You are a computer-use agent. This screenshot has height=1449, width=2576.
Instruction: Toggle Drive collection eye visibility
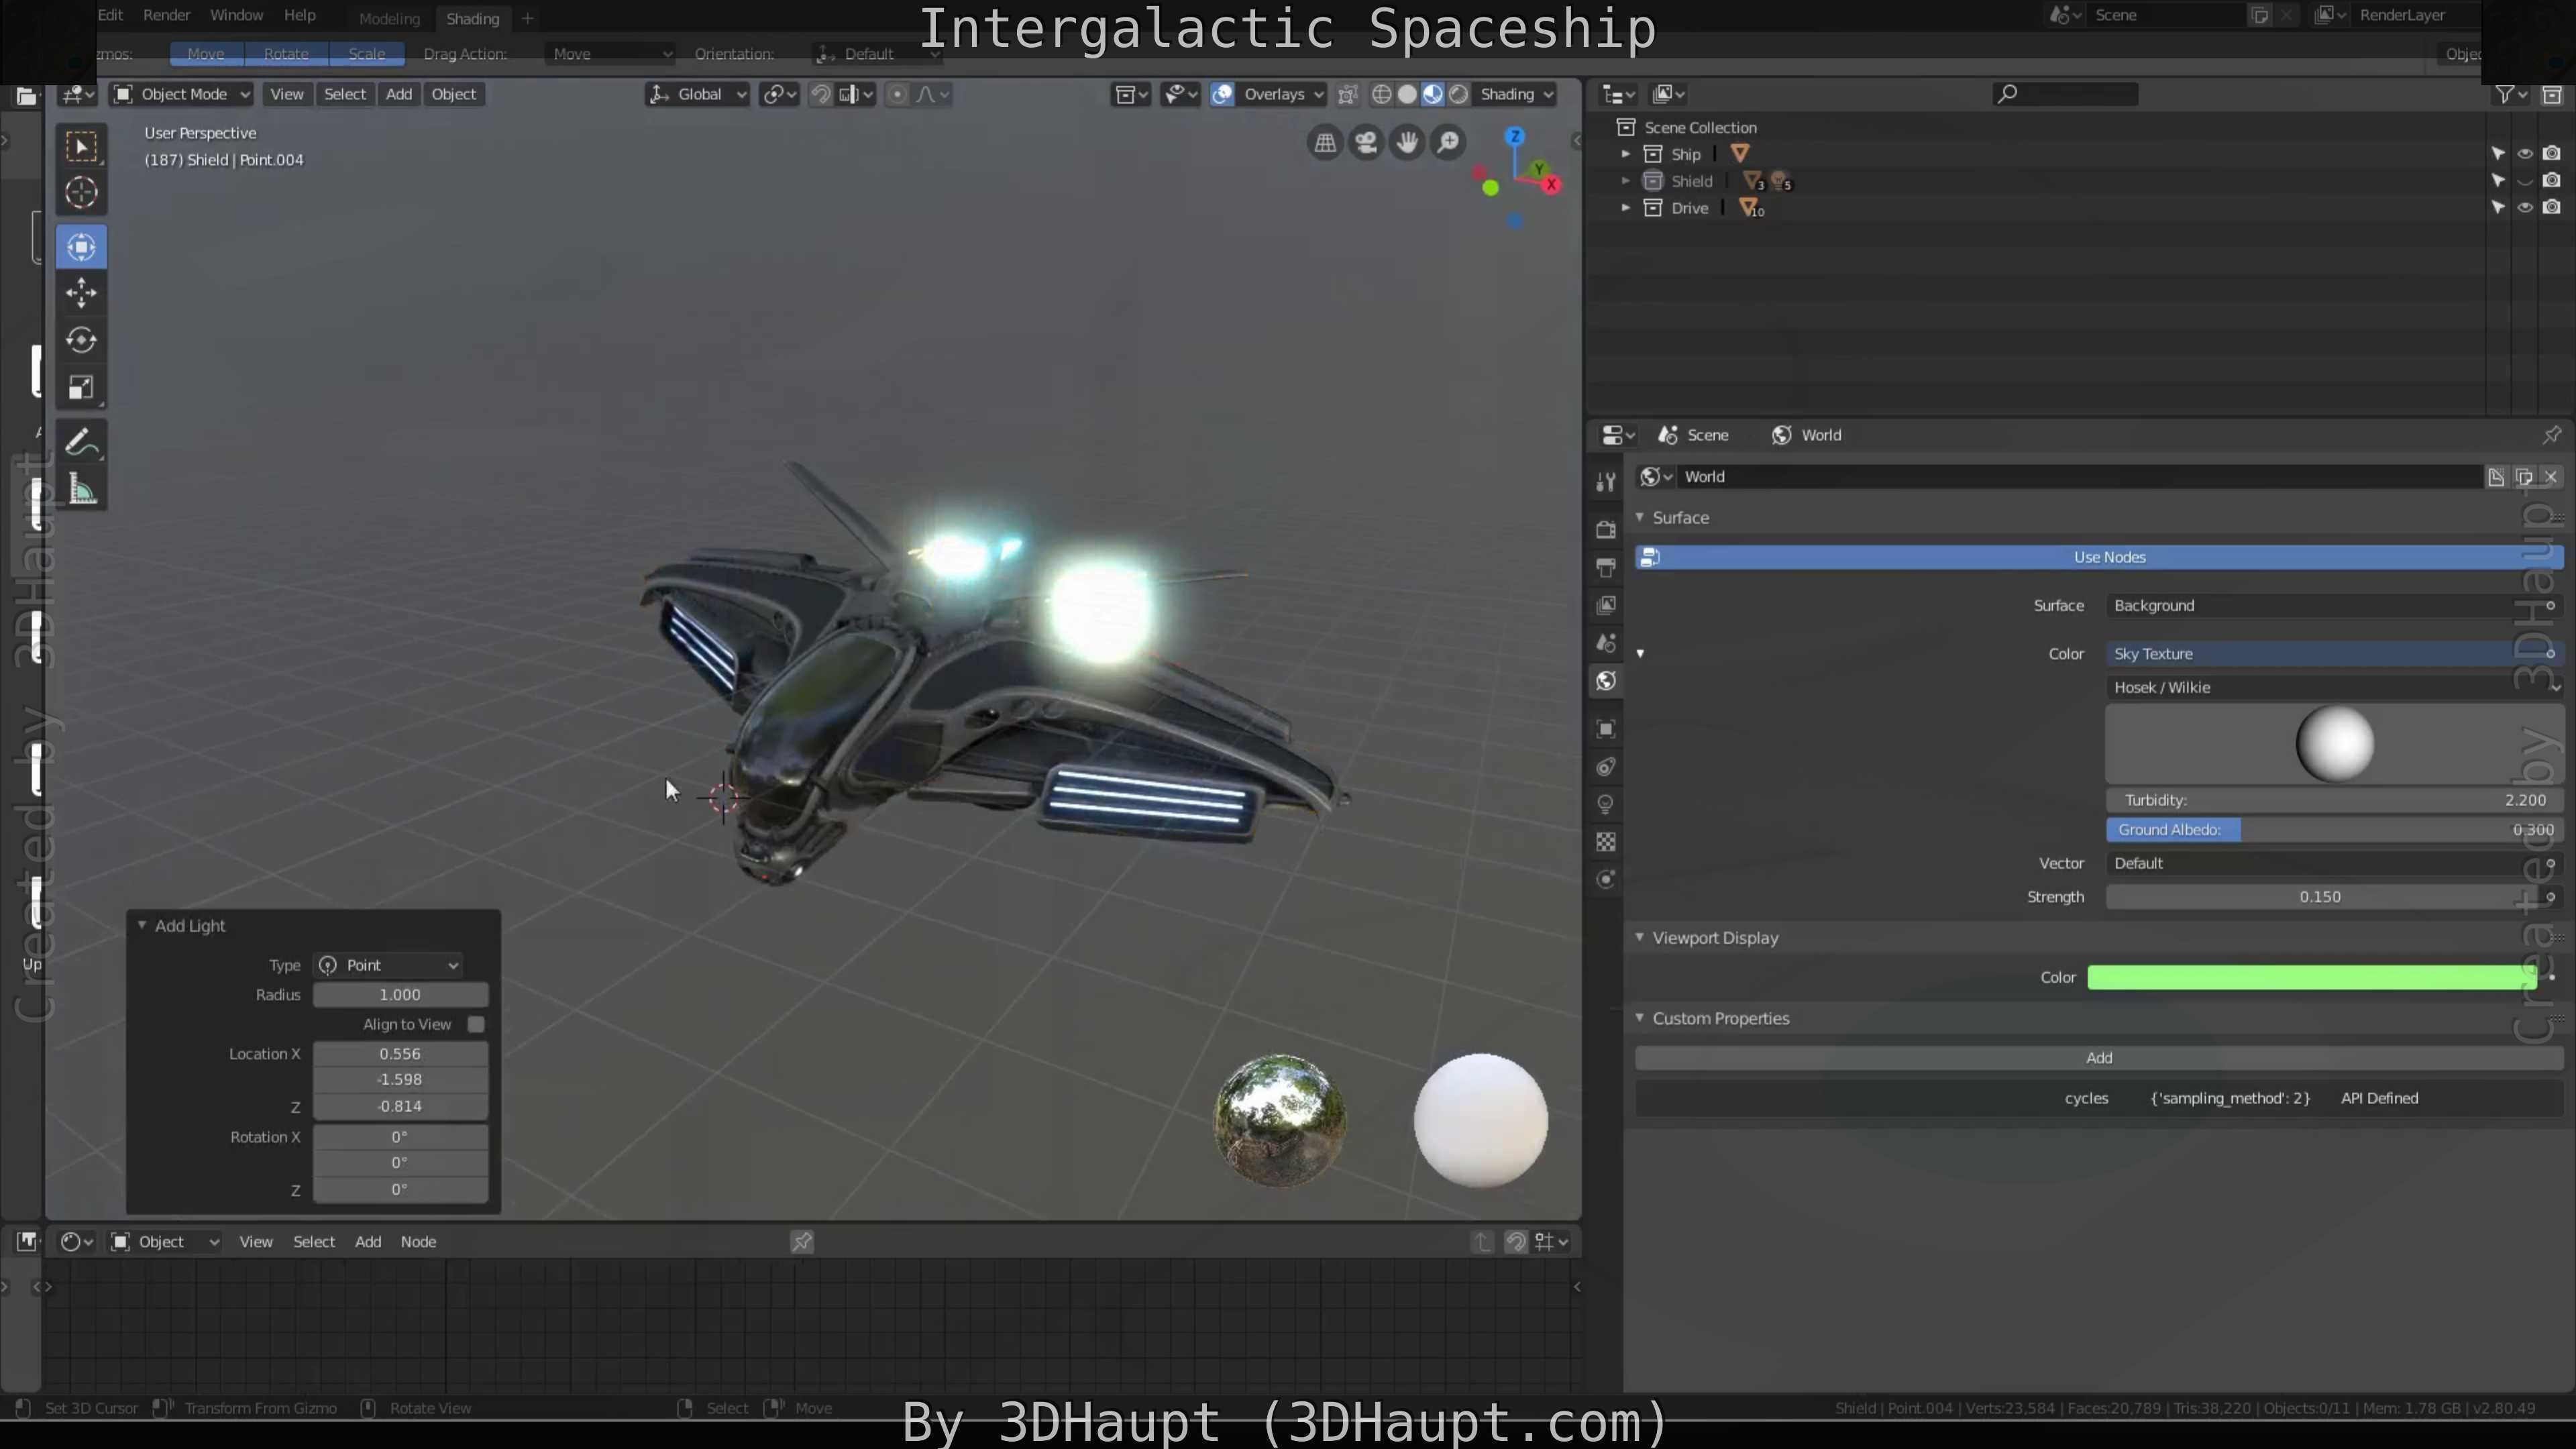[x=2525, y=208]
